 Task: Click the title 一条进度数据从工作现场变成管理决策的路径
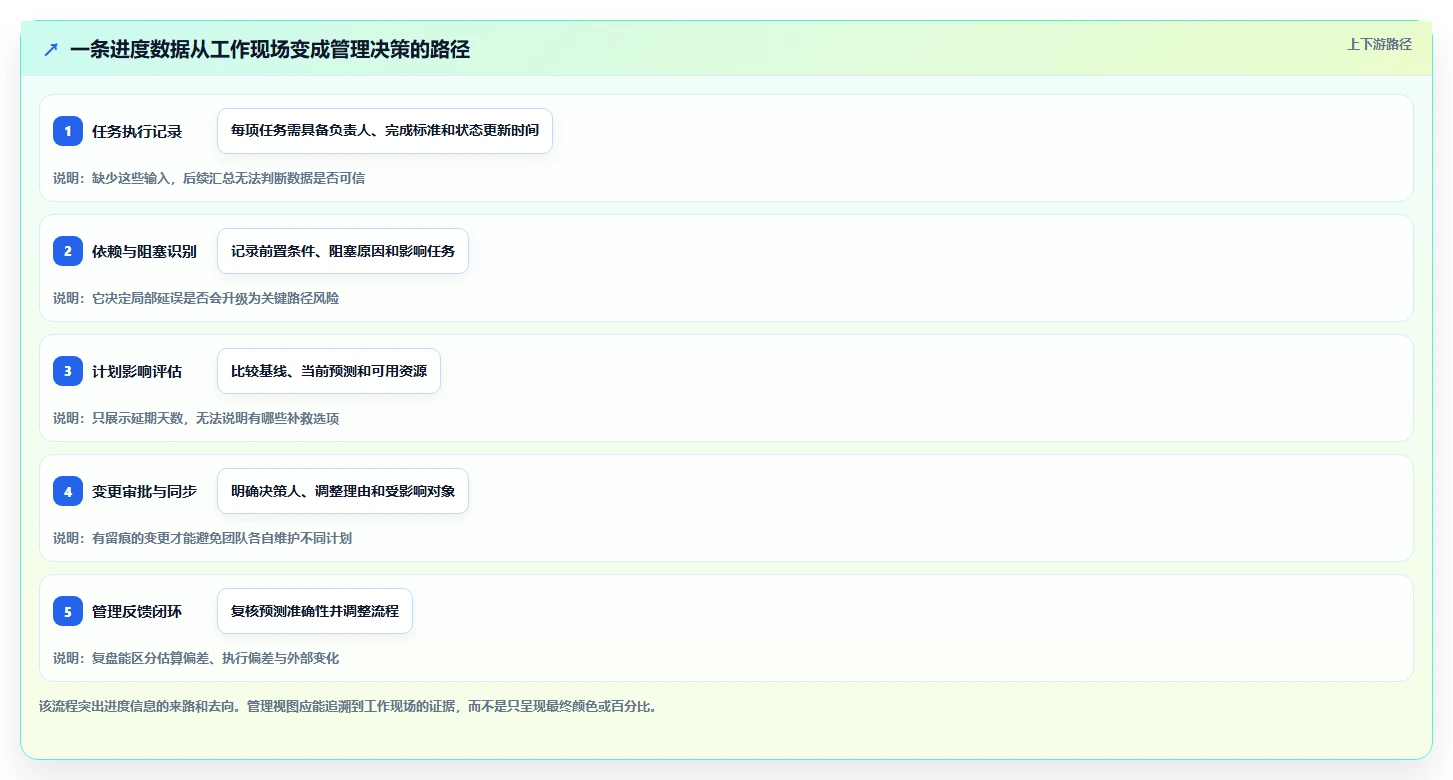click(270, 49)
